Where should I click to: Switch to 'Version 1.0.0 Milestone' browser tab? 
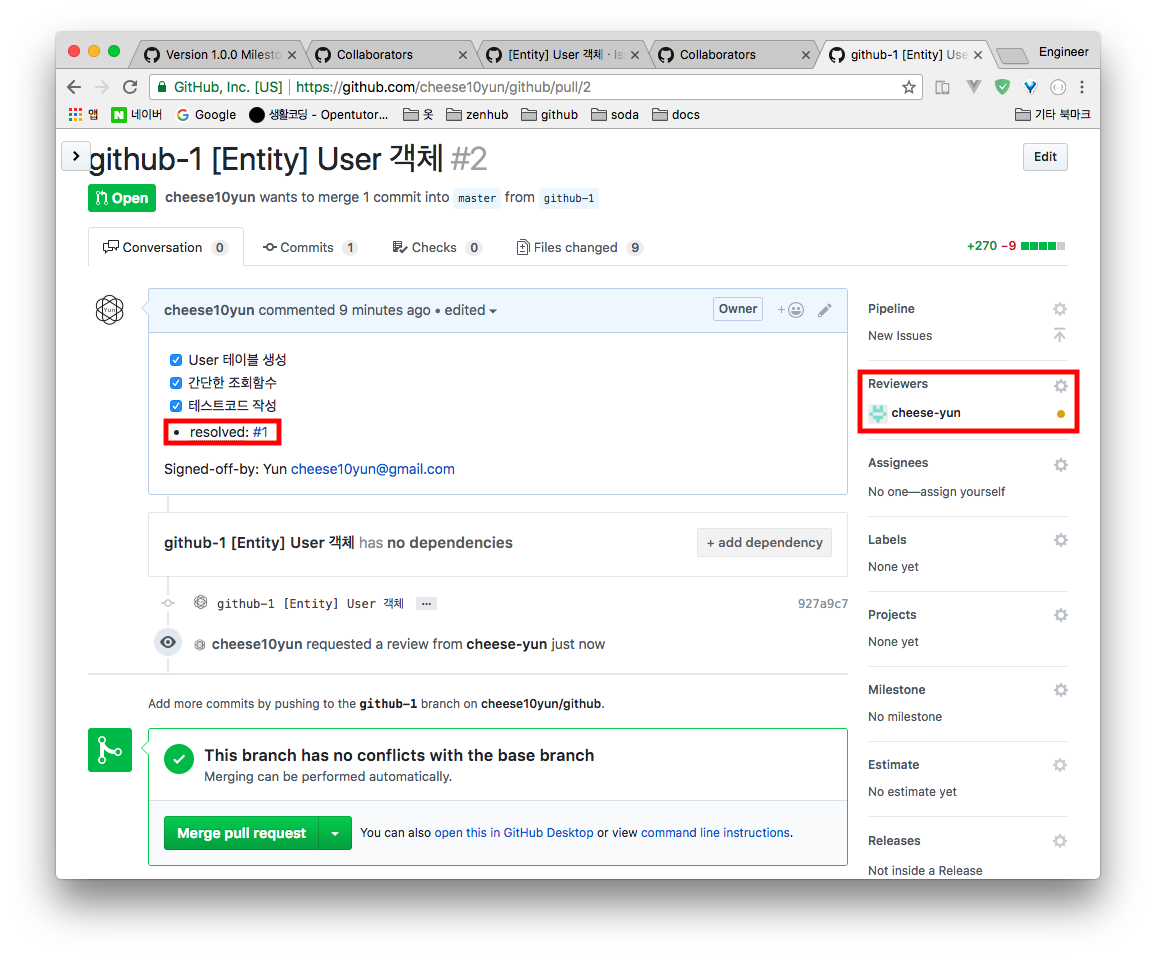220,55
